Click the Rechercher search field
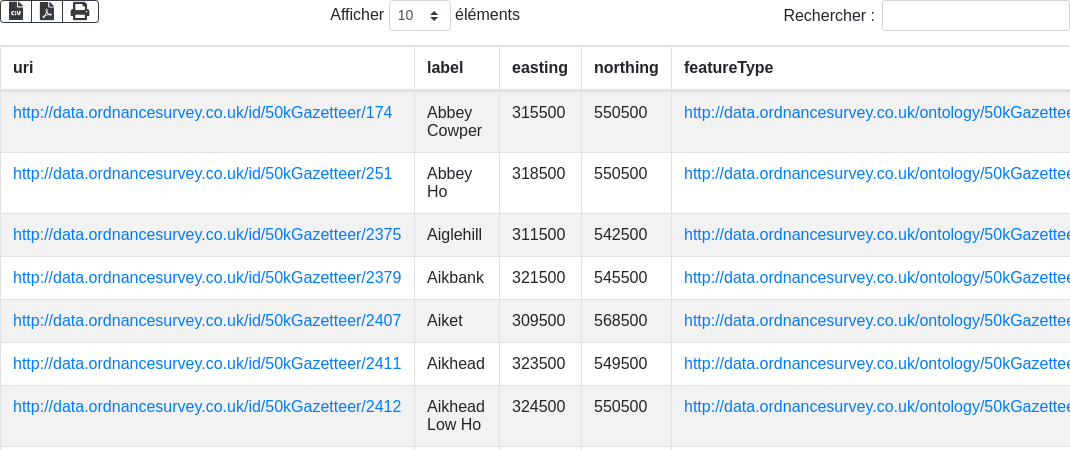Screen dimensions: 1070x450 pyautogui.click(x=975, y=16)
